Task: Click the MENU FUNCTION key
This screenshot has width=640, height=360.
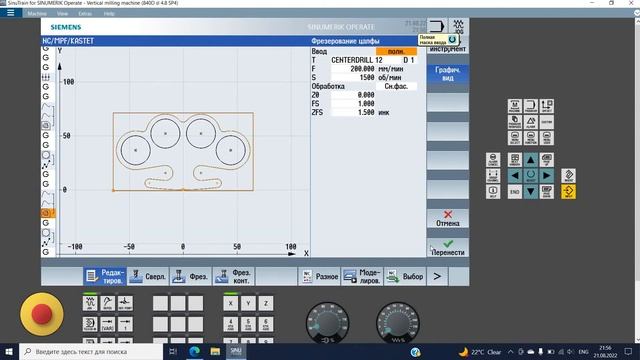Action: (x=531, y=138)
